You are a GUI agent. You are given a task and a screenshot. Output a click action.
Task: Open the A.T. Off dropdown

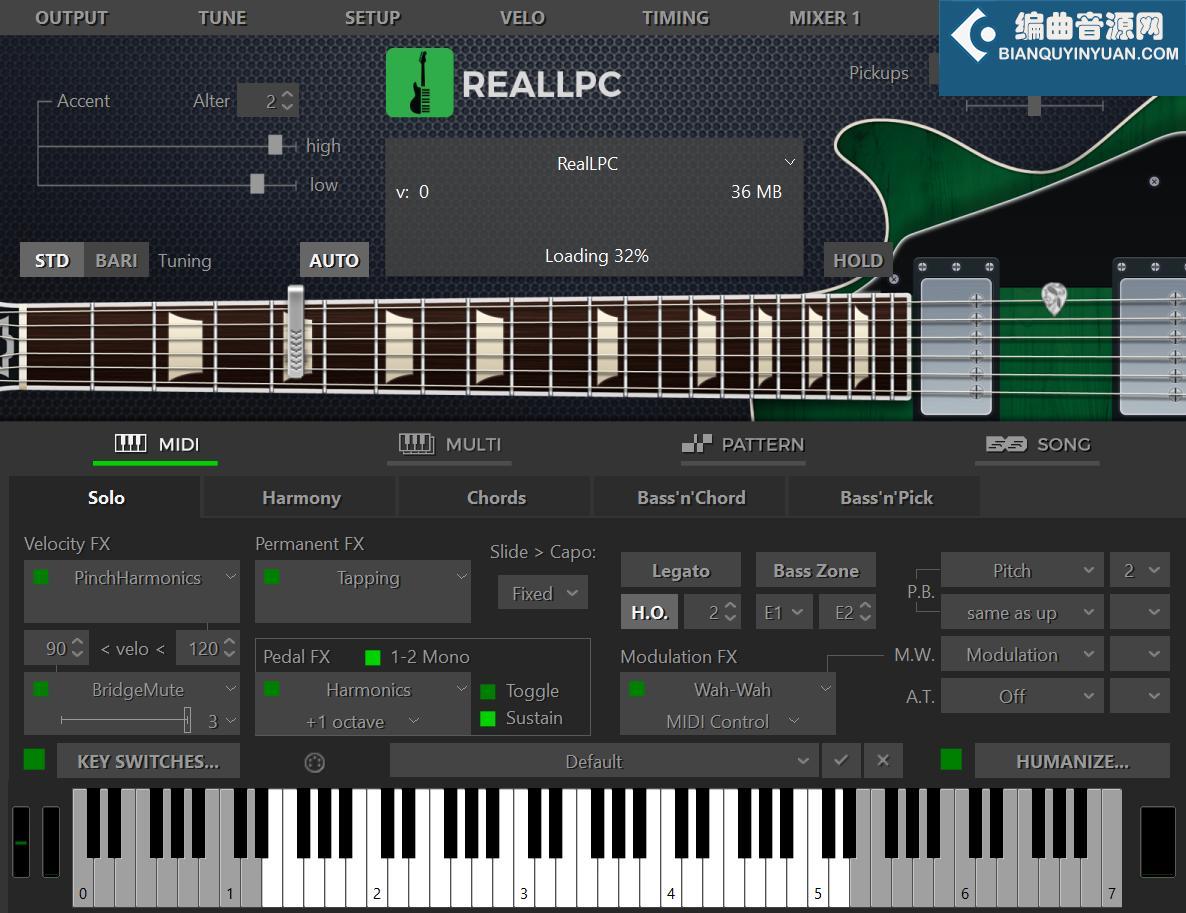click(x=1022, y=696)
